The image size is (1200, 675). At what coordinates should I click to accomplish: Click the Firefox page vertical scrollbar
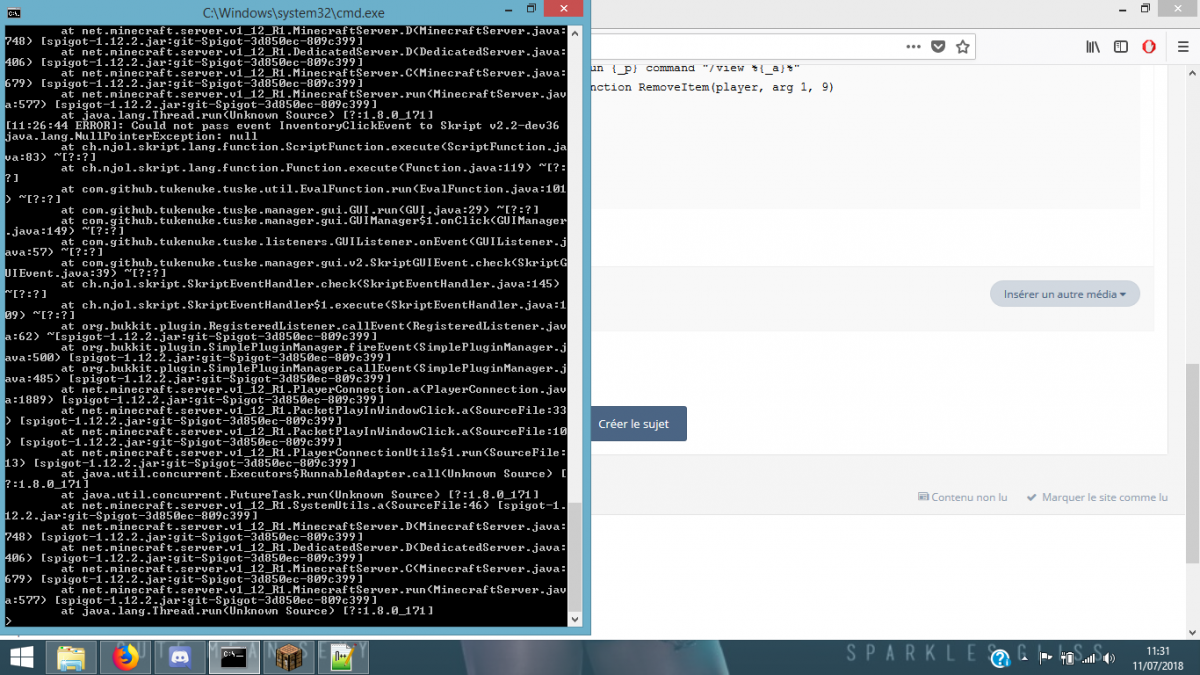pyautogui.click(x=1192, y=463)
